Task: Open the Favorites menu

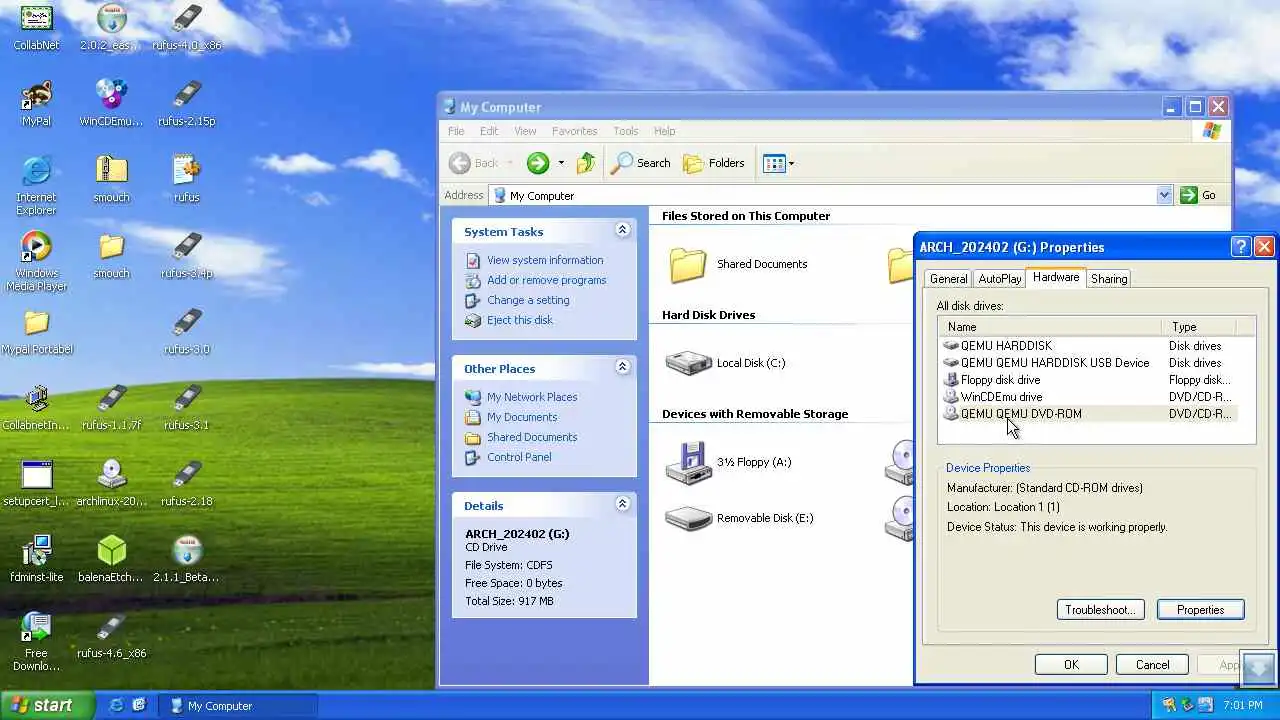Action: (574, 131)
